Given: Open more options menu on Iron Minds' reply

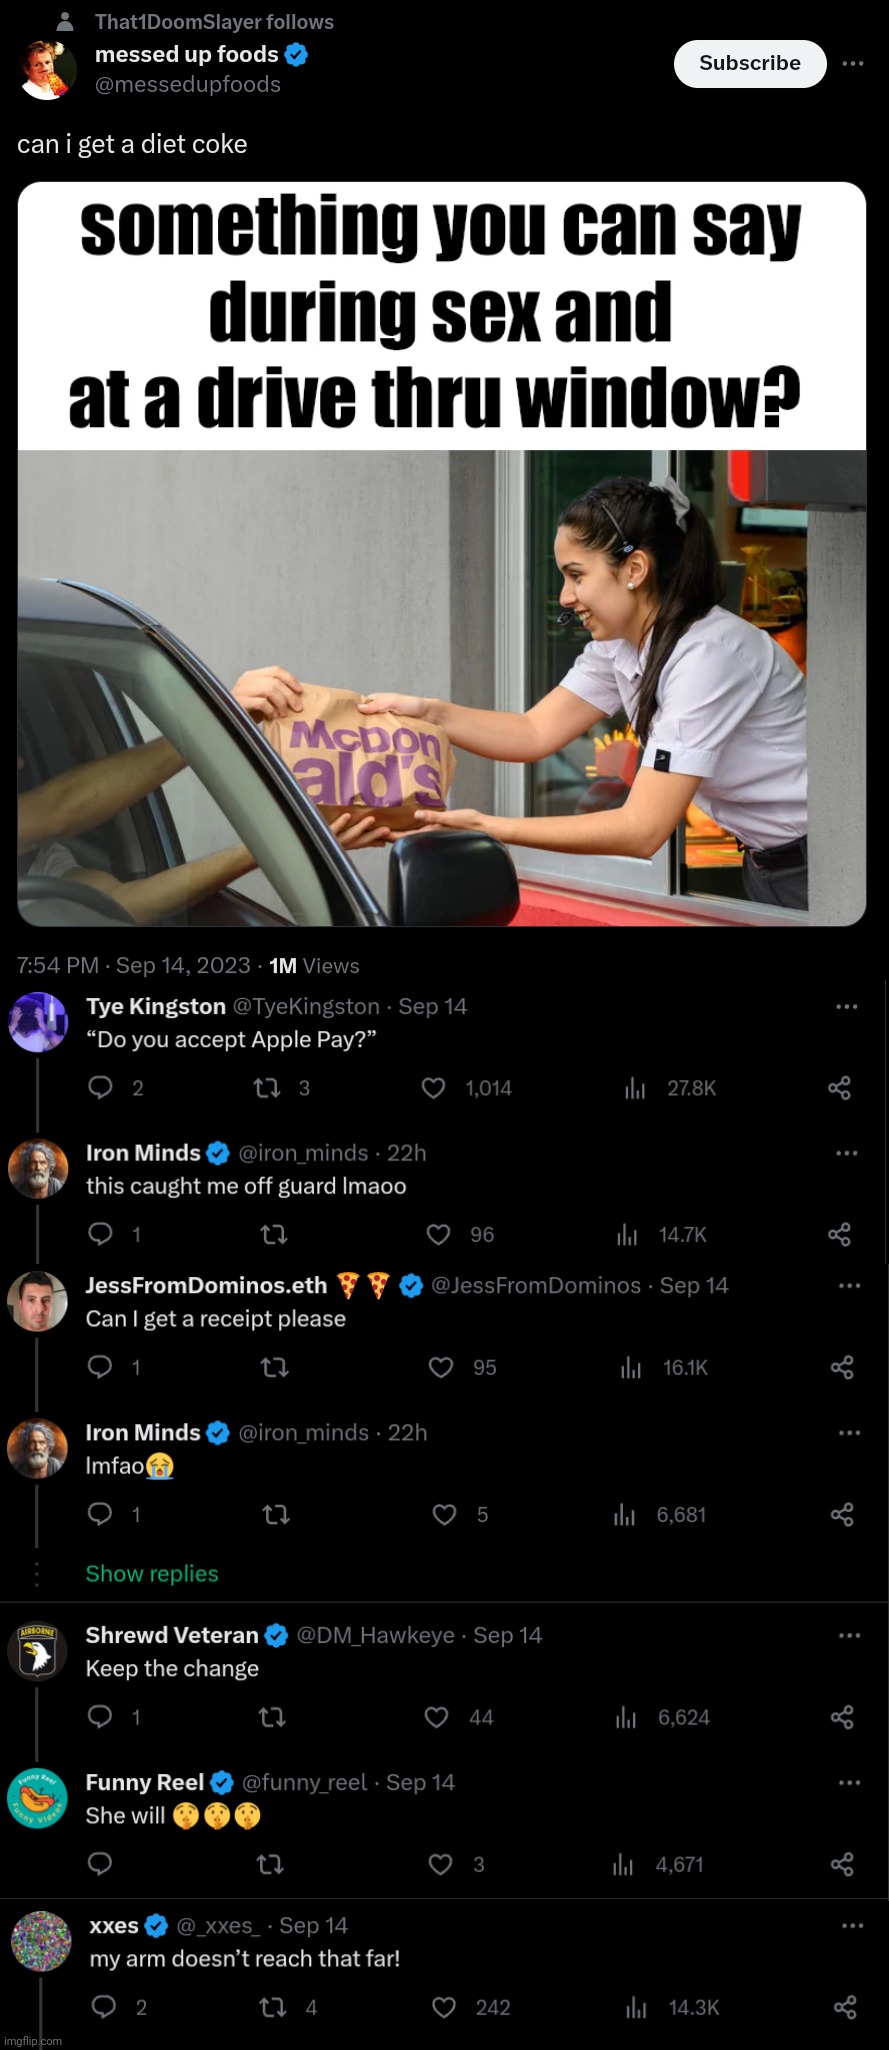Looking at the screenshot, I should pyautogui.click(x=845, y=1152).
